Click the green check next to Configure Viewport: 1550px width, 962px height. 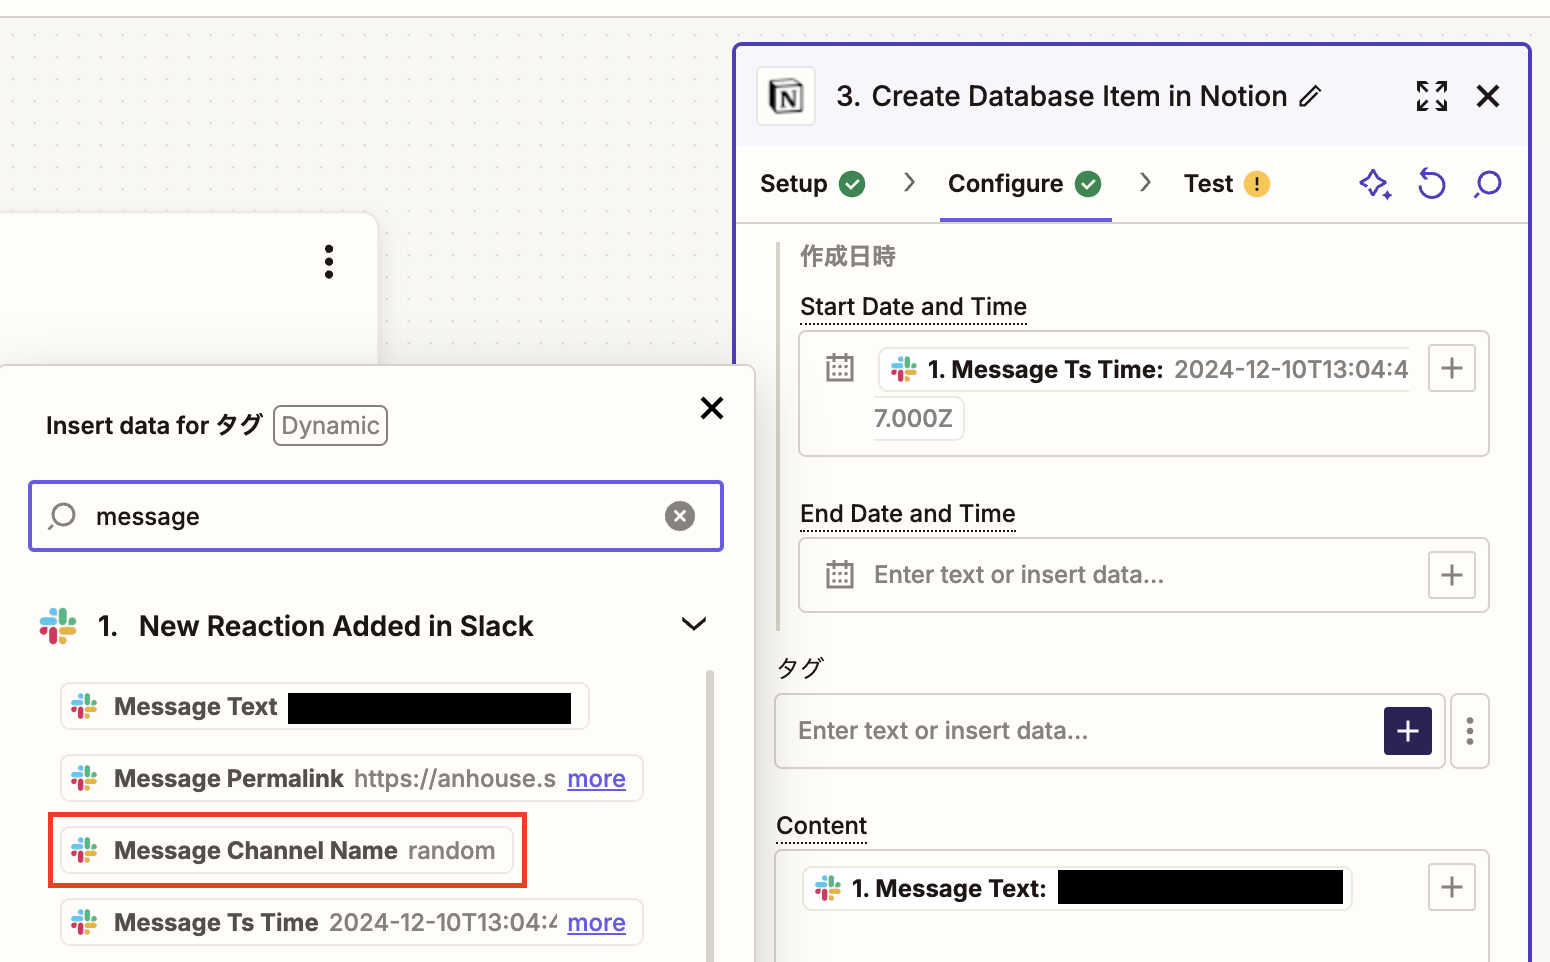click(1088, 184)
